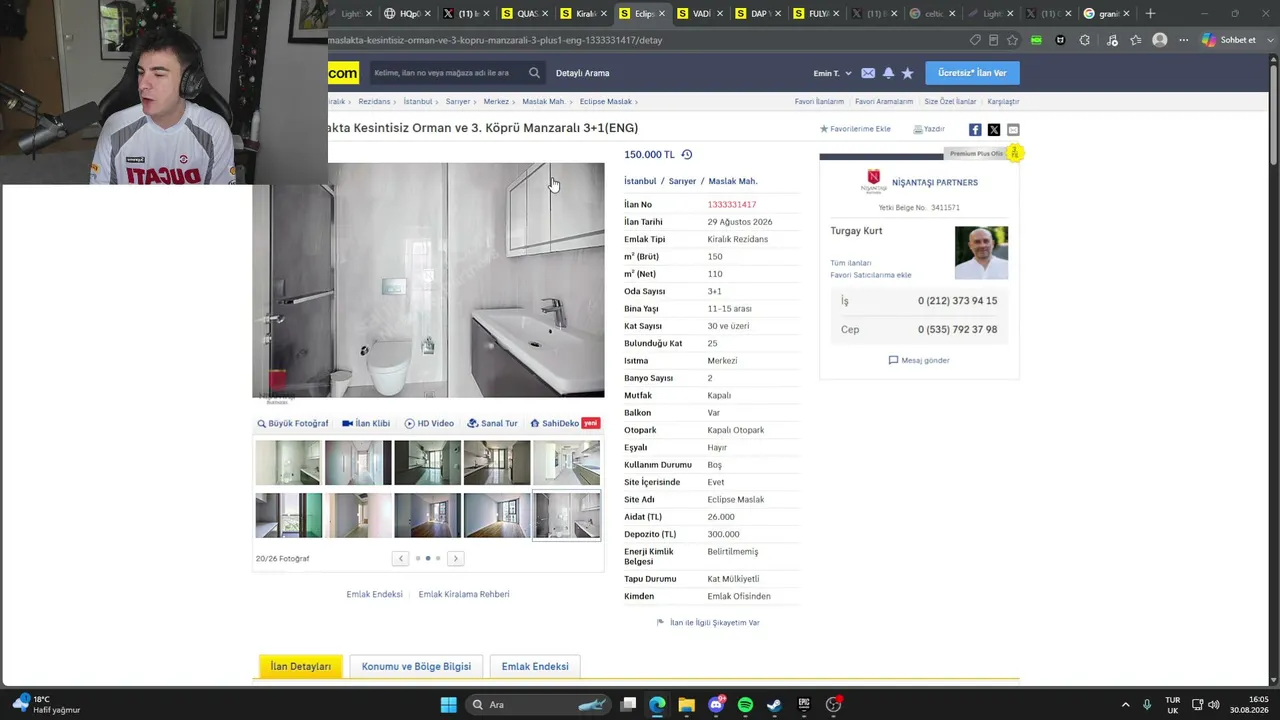Start Sanal Tur virtual tour

(x=492, y=423)
